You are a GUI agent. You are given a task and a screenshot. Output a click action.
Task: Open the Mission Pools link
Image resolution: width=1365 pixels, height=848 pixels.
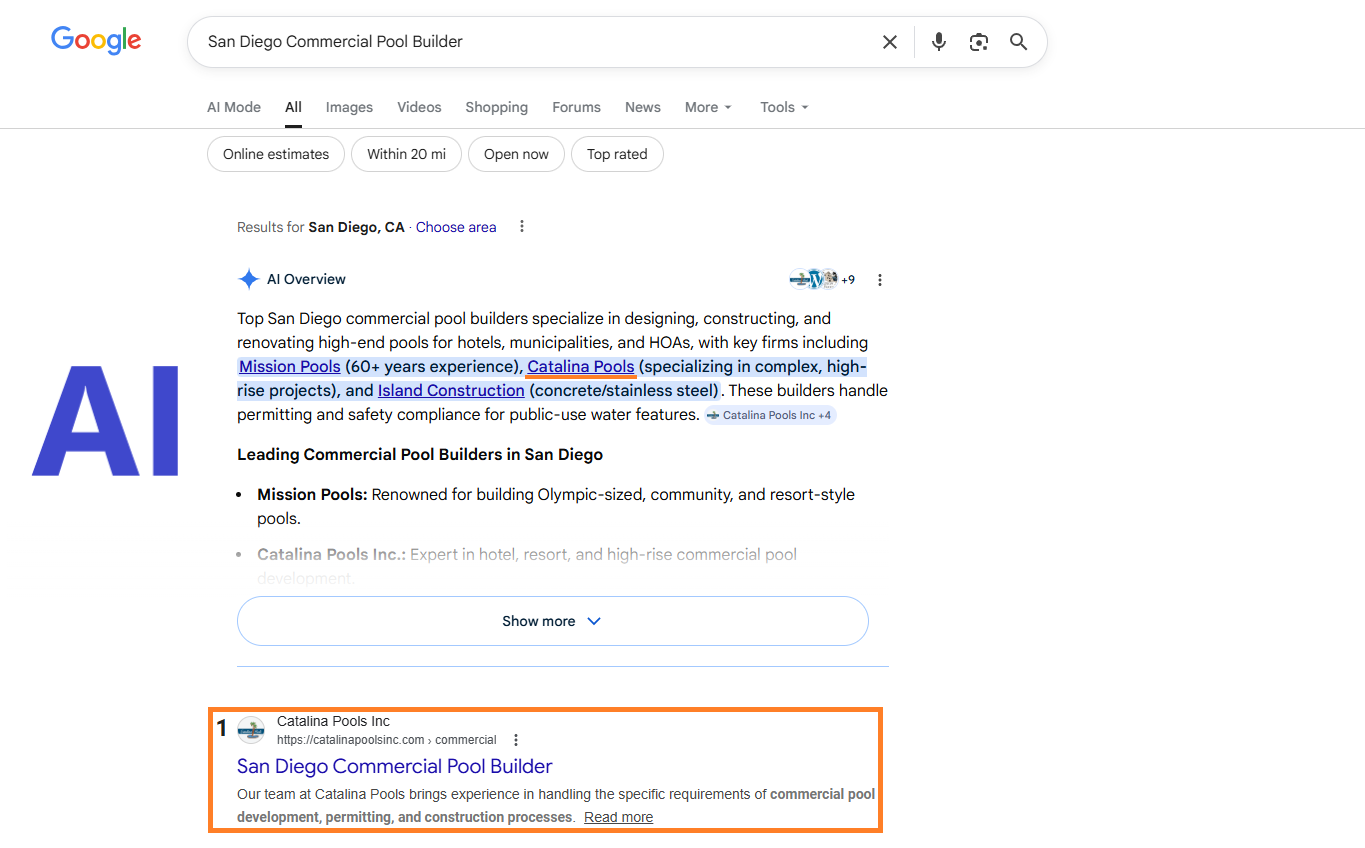(x=290, y=366)
